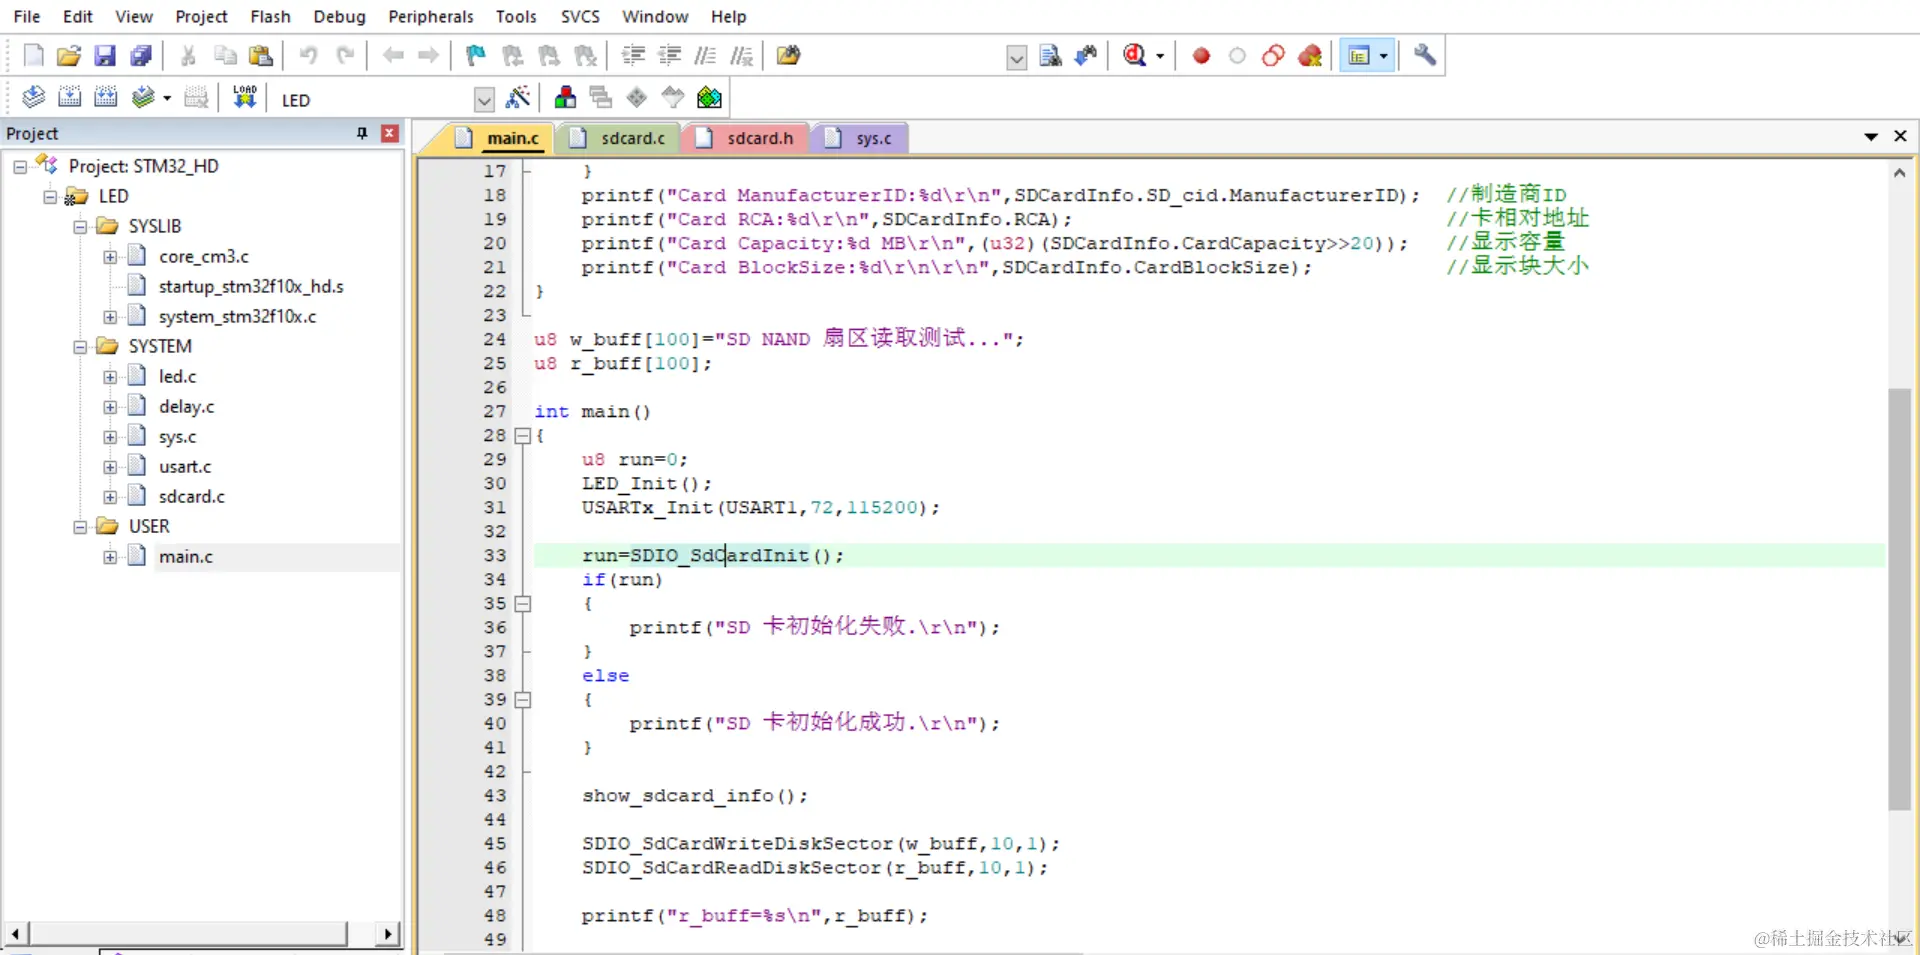Click the Translate file icon

[x=33, y=97]
